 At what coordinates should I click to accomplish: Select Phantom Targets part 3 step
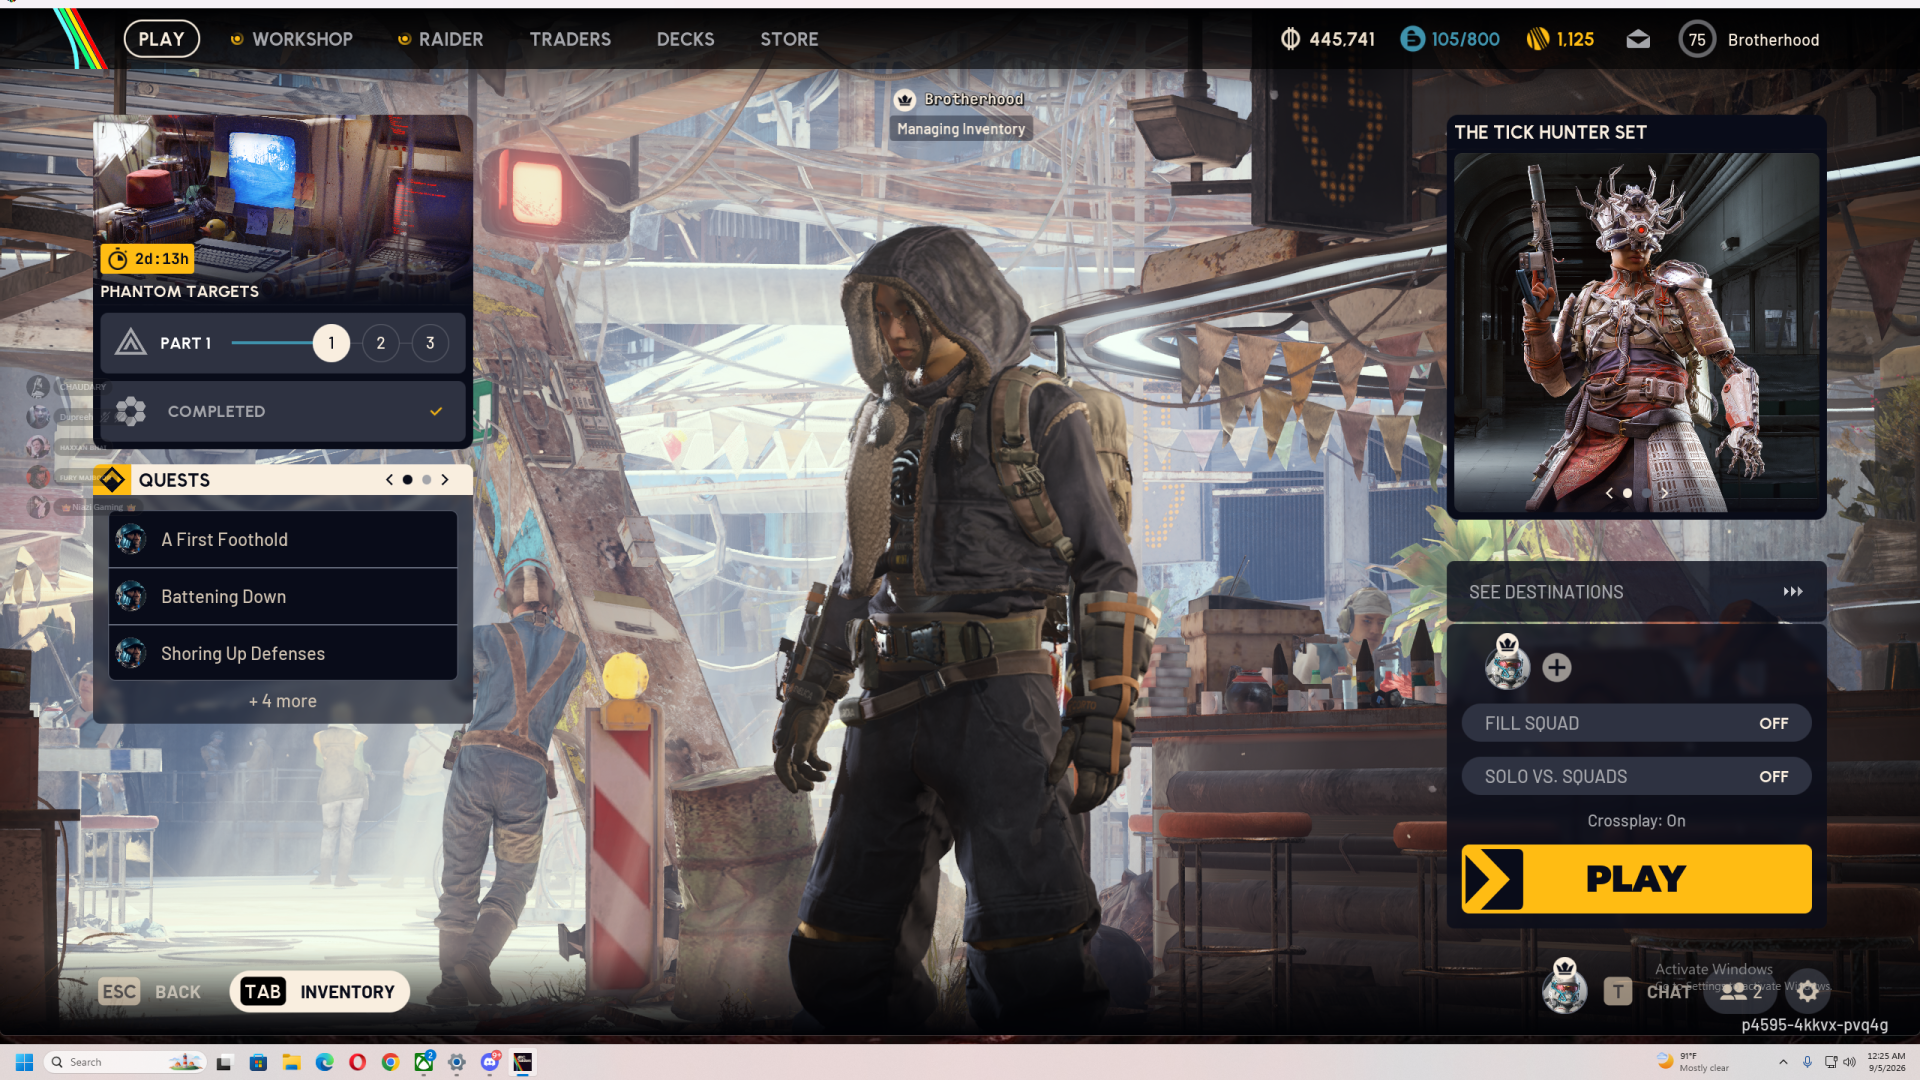click(430, 343)
